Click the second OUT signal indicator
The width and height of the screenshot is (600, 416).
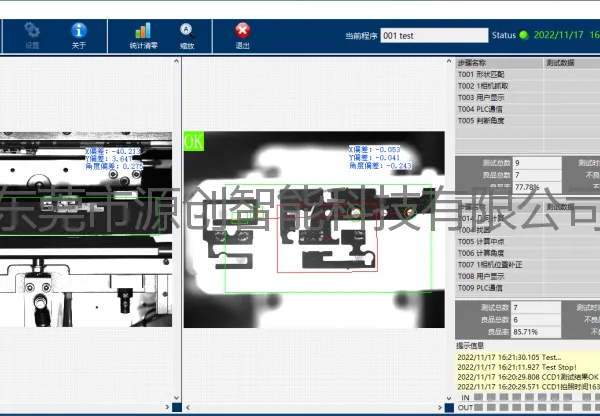[x=491, y=407]
